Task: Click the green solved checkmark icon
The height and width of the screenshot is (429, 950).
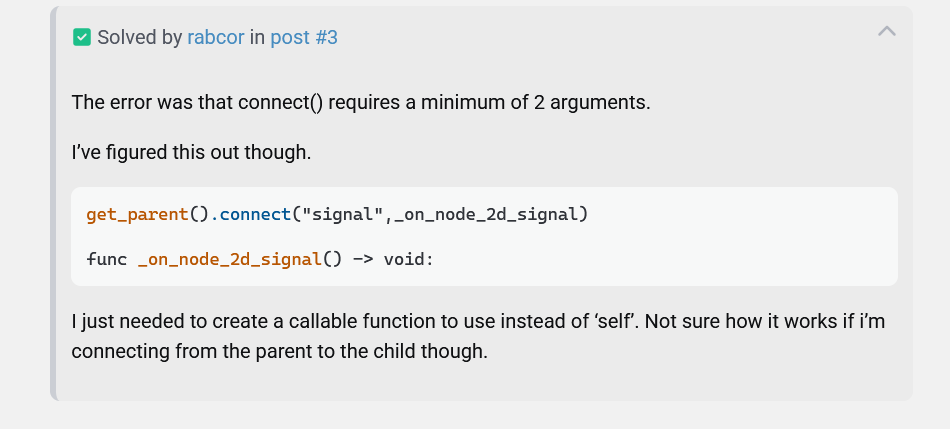Action: (82, 38)
